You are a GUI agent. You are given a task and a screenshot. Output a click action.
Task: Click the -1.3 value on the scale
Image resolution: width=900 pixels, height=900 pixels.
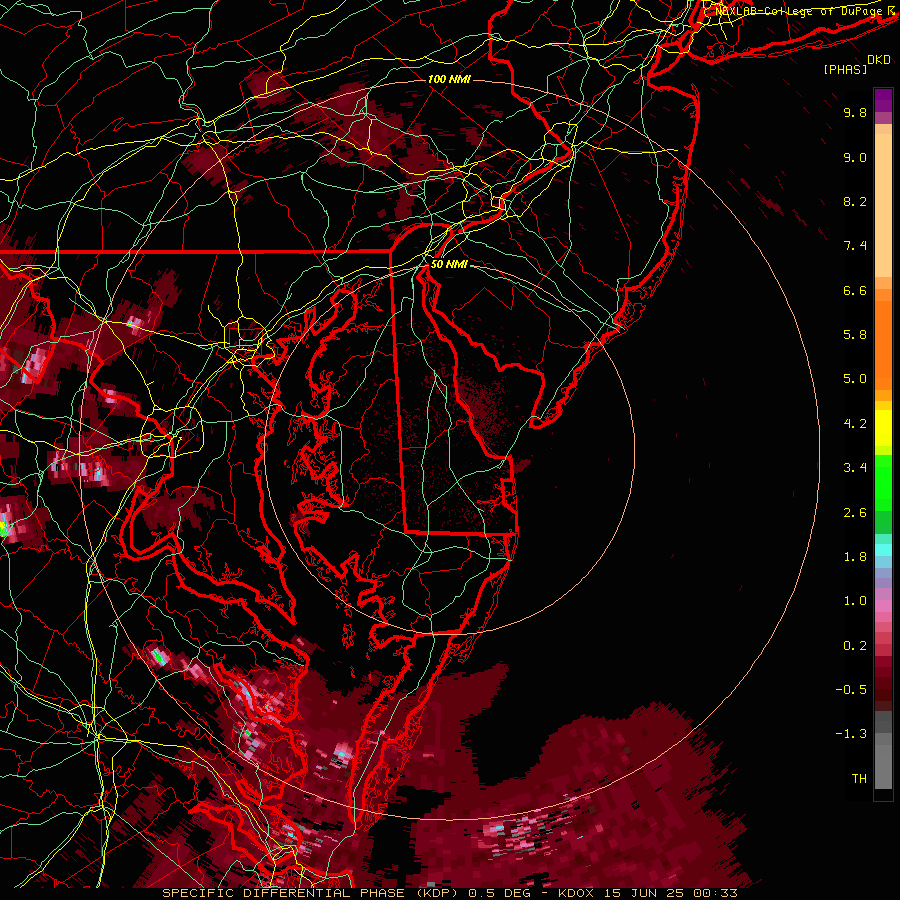tap(851, 734)
